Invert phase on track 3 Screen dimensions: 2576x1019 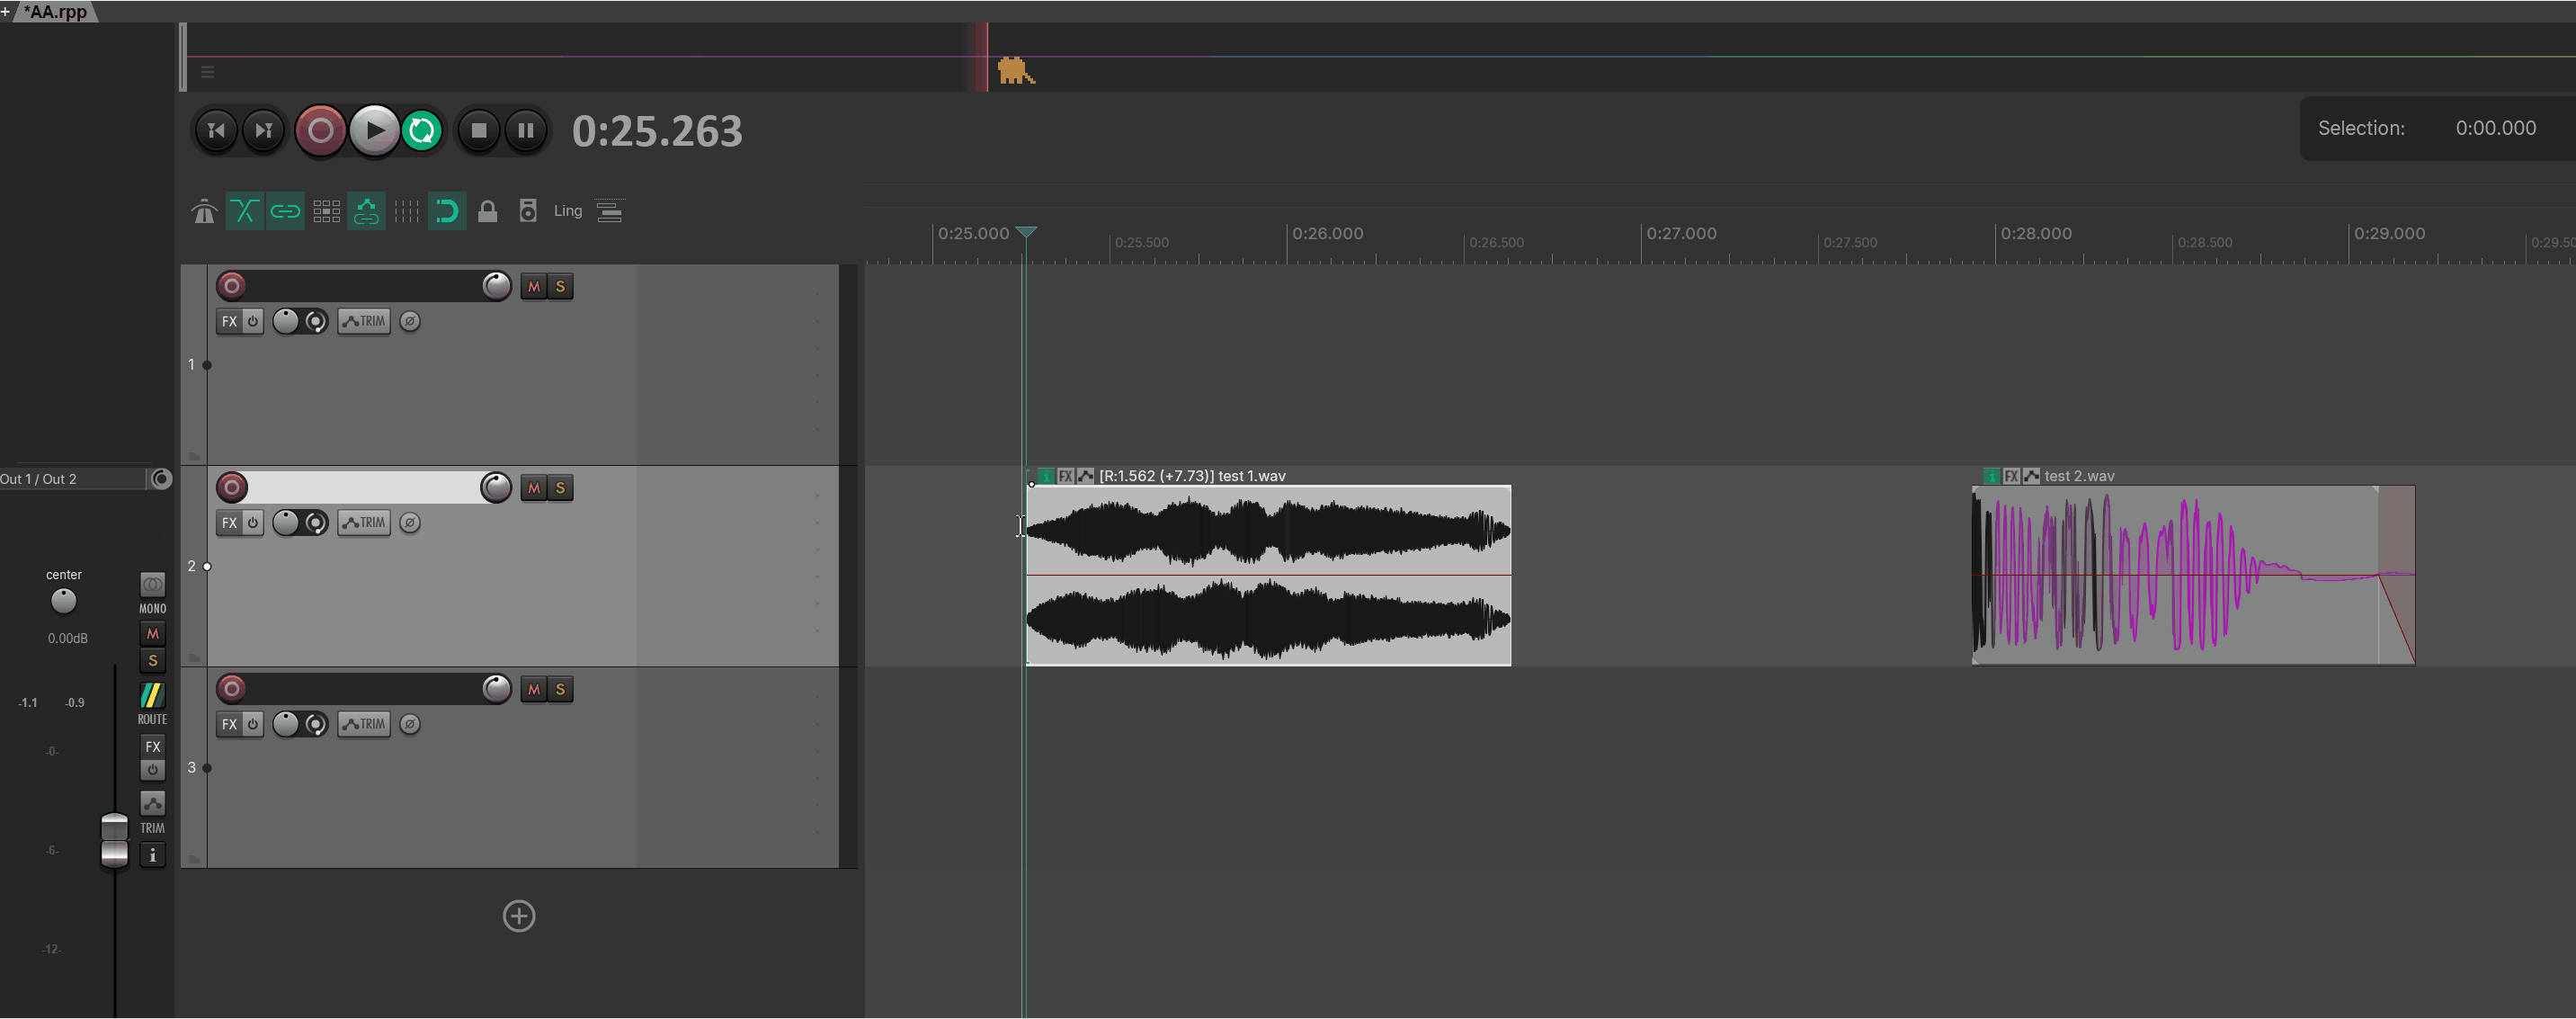410,724
